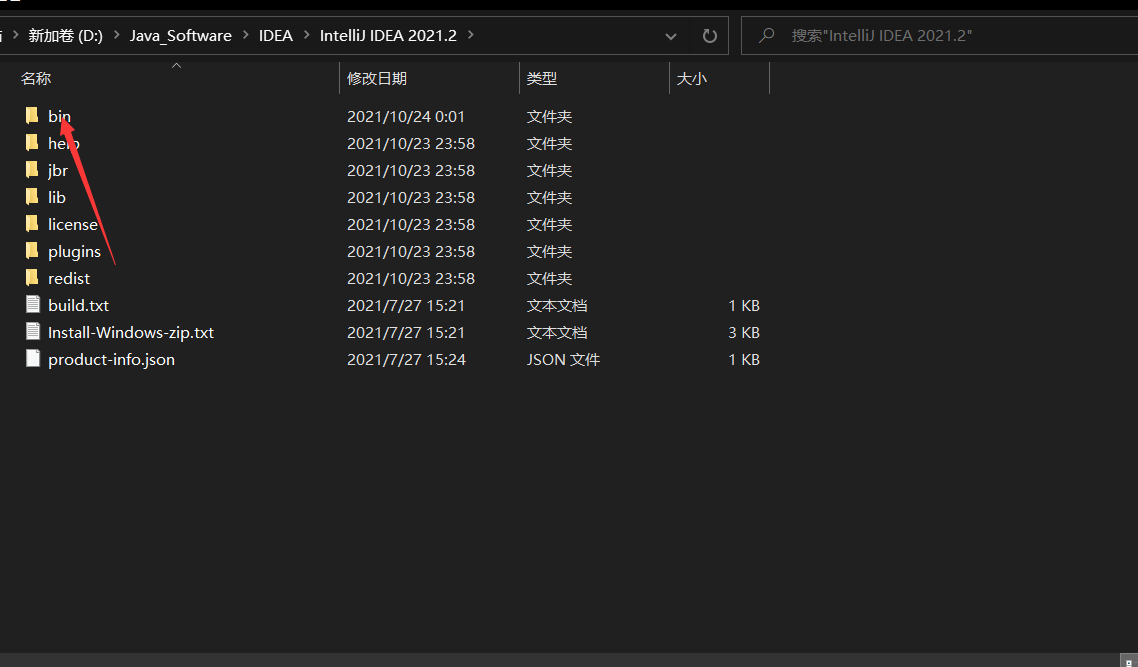Select the redist folder name
This screenshot has height=667, width=1138.
pyautogui.click(x=69, y=278)
